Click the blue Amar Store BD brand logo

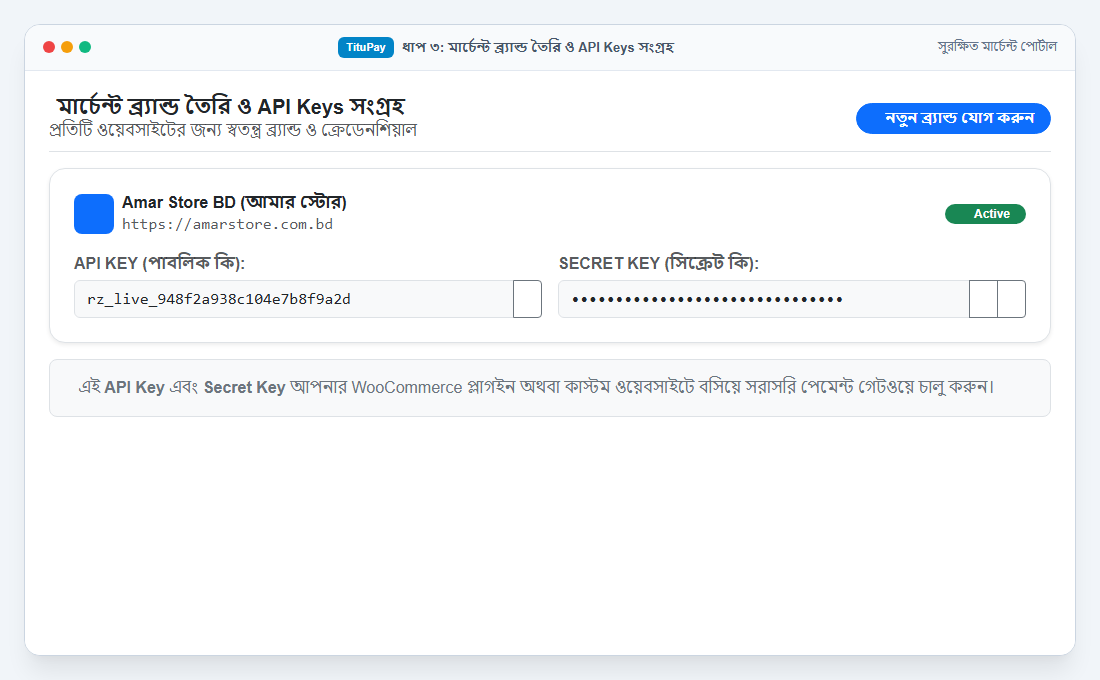[x=94, y=214]
